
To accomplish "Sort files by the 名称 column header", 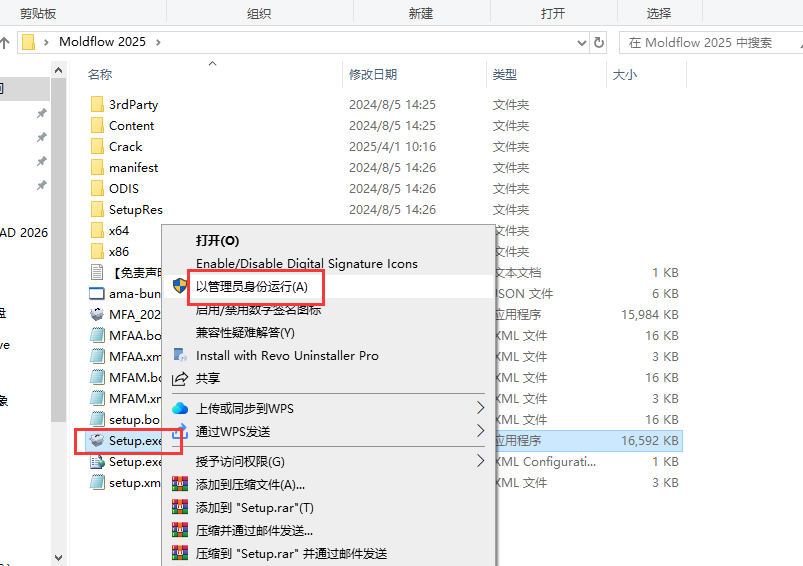I will click(100, 75).
